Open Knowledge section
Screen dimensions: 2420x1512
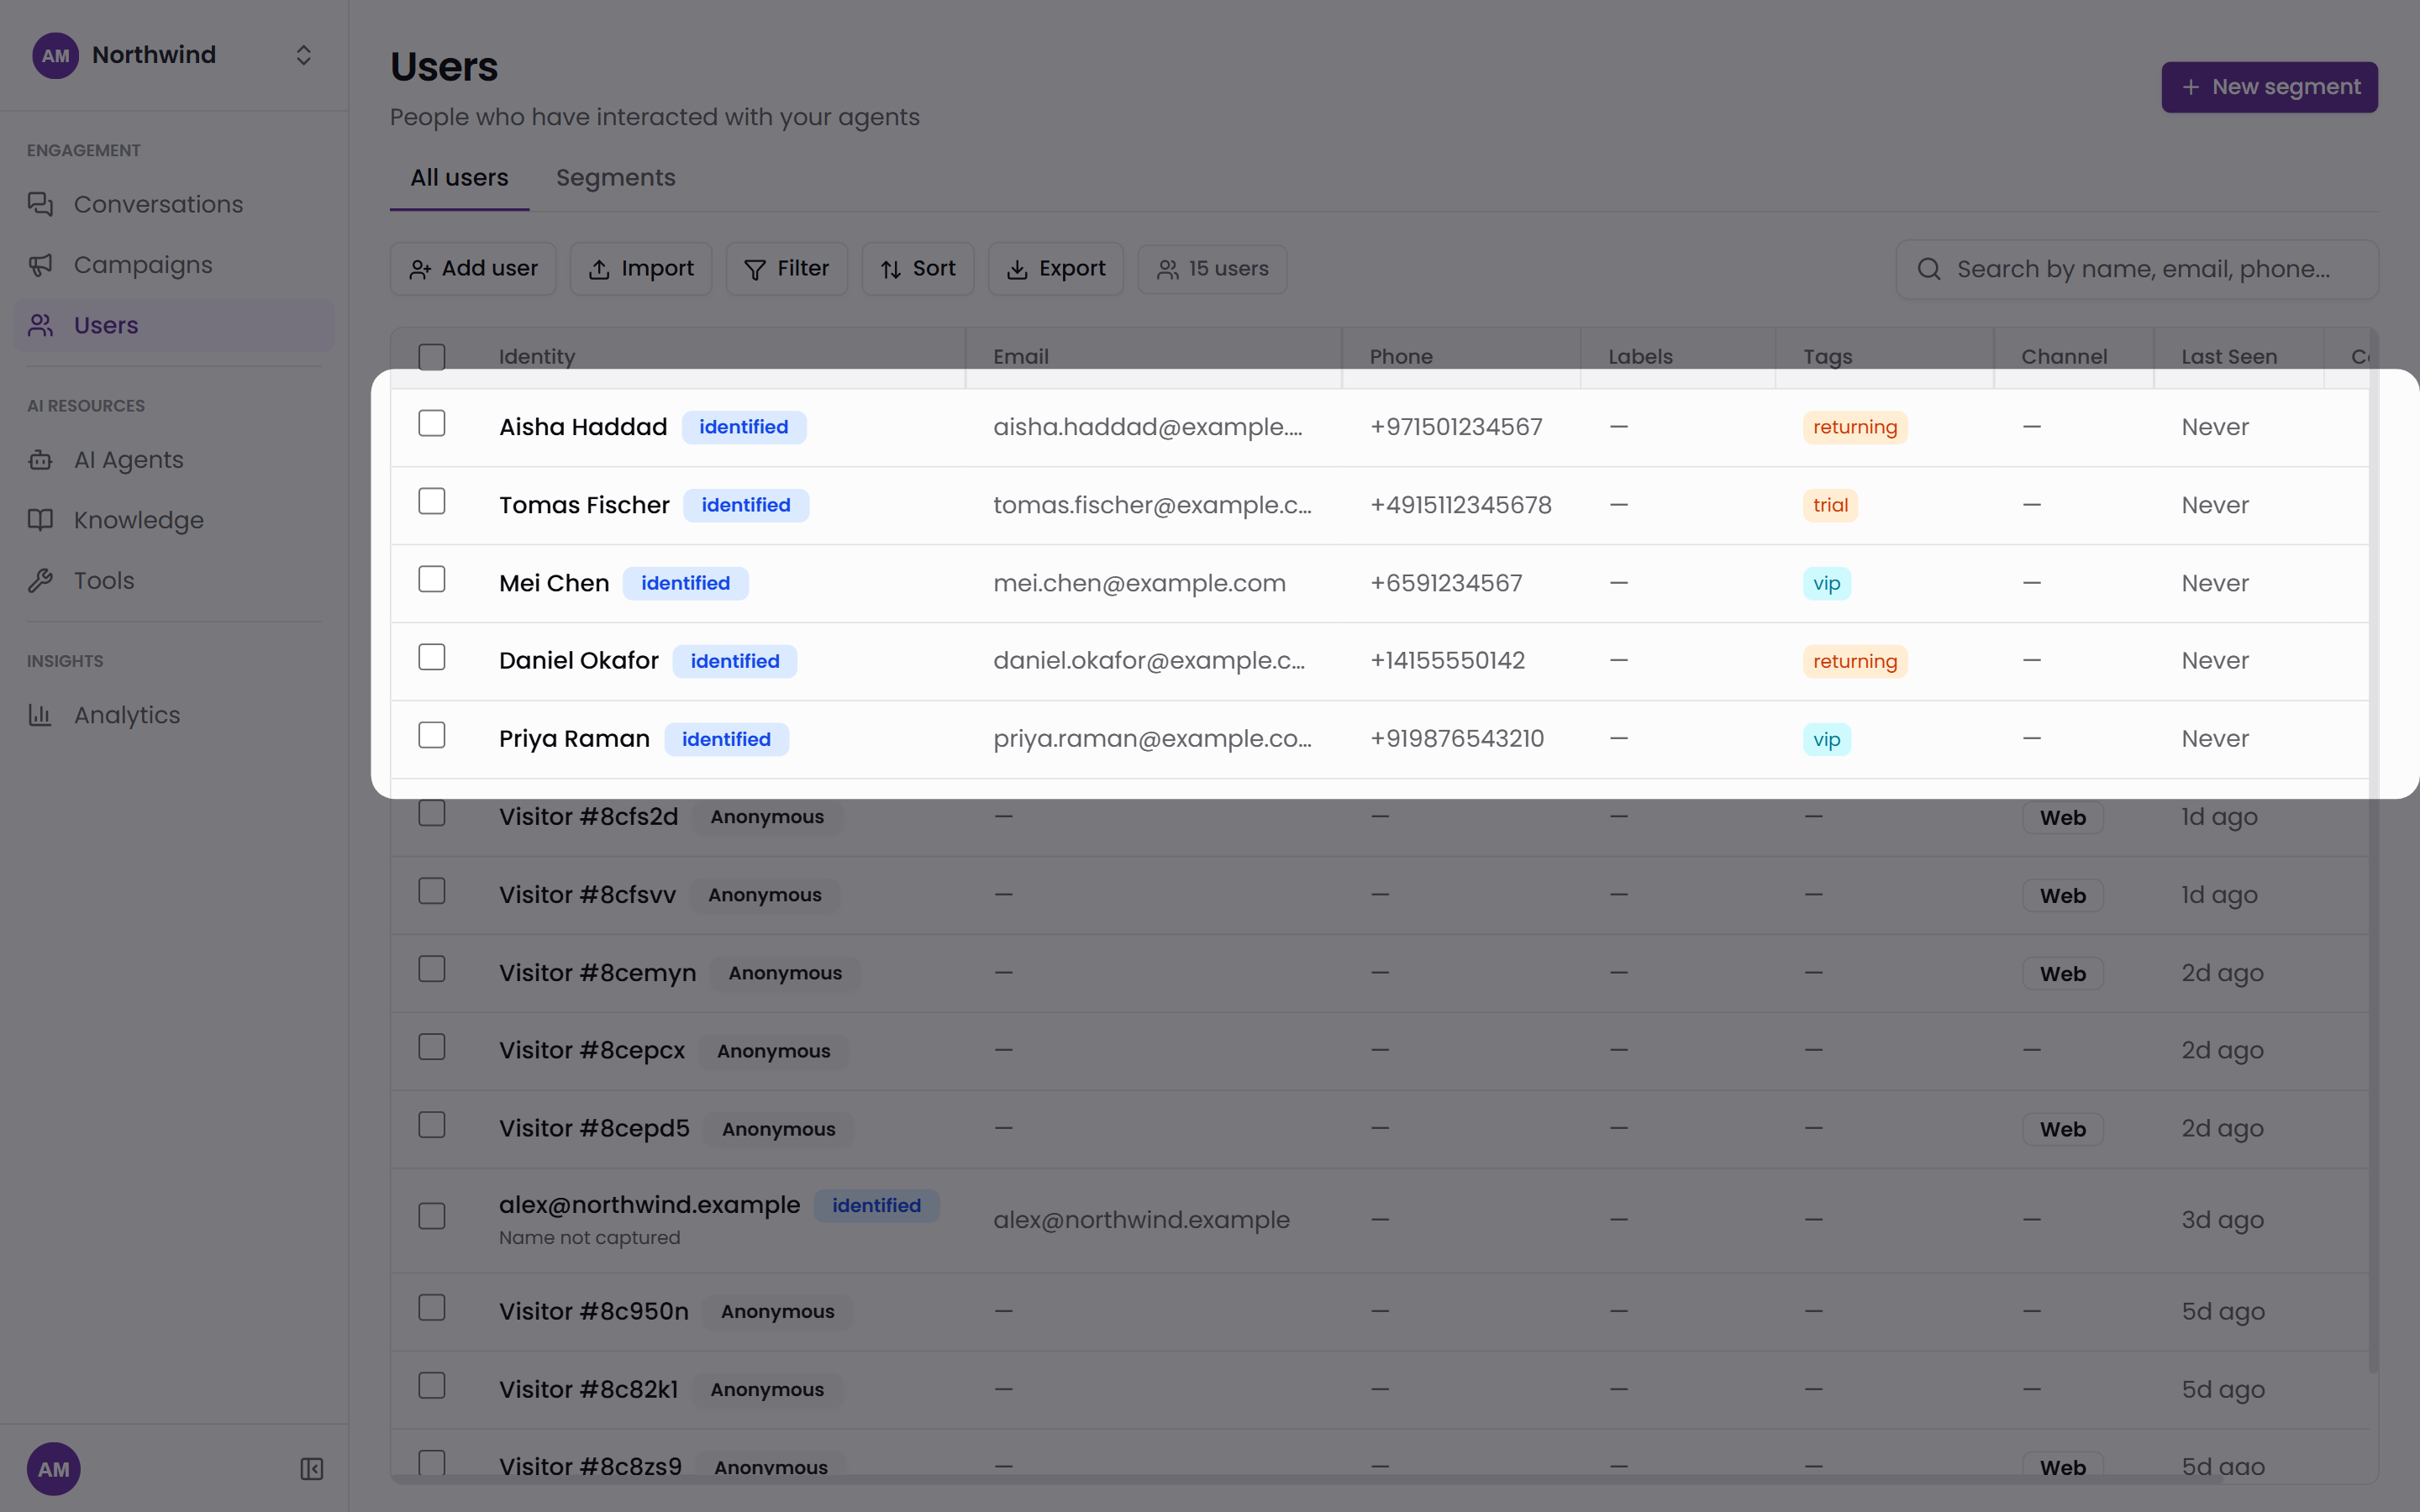click(174, 520)
